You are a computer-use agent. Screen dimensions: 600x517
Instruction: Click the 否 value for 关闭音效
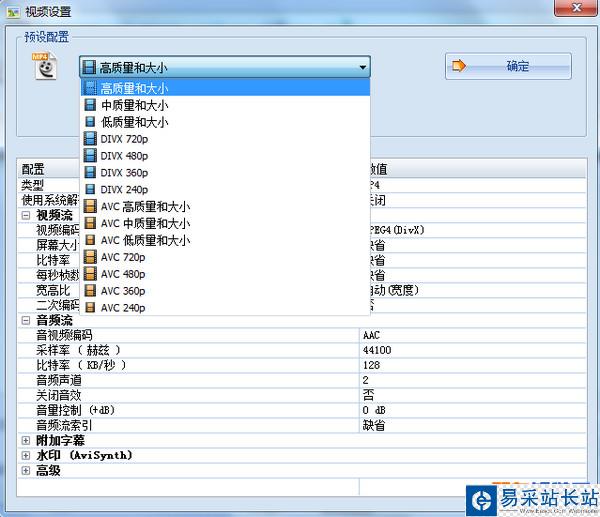pos(368,395)
